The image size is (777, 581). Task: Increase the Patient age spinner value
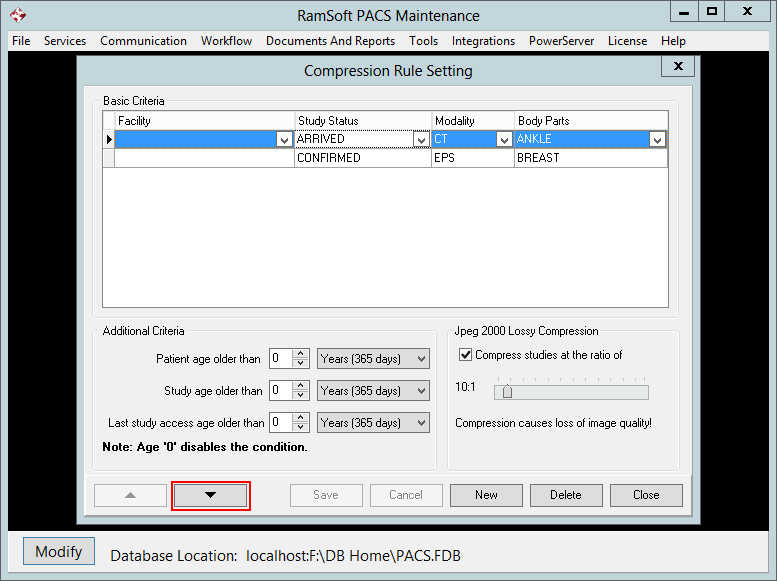click(300, 354)
